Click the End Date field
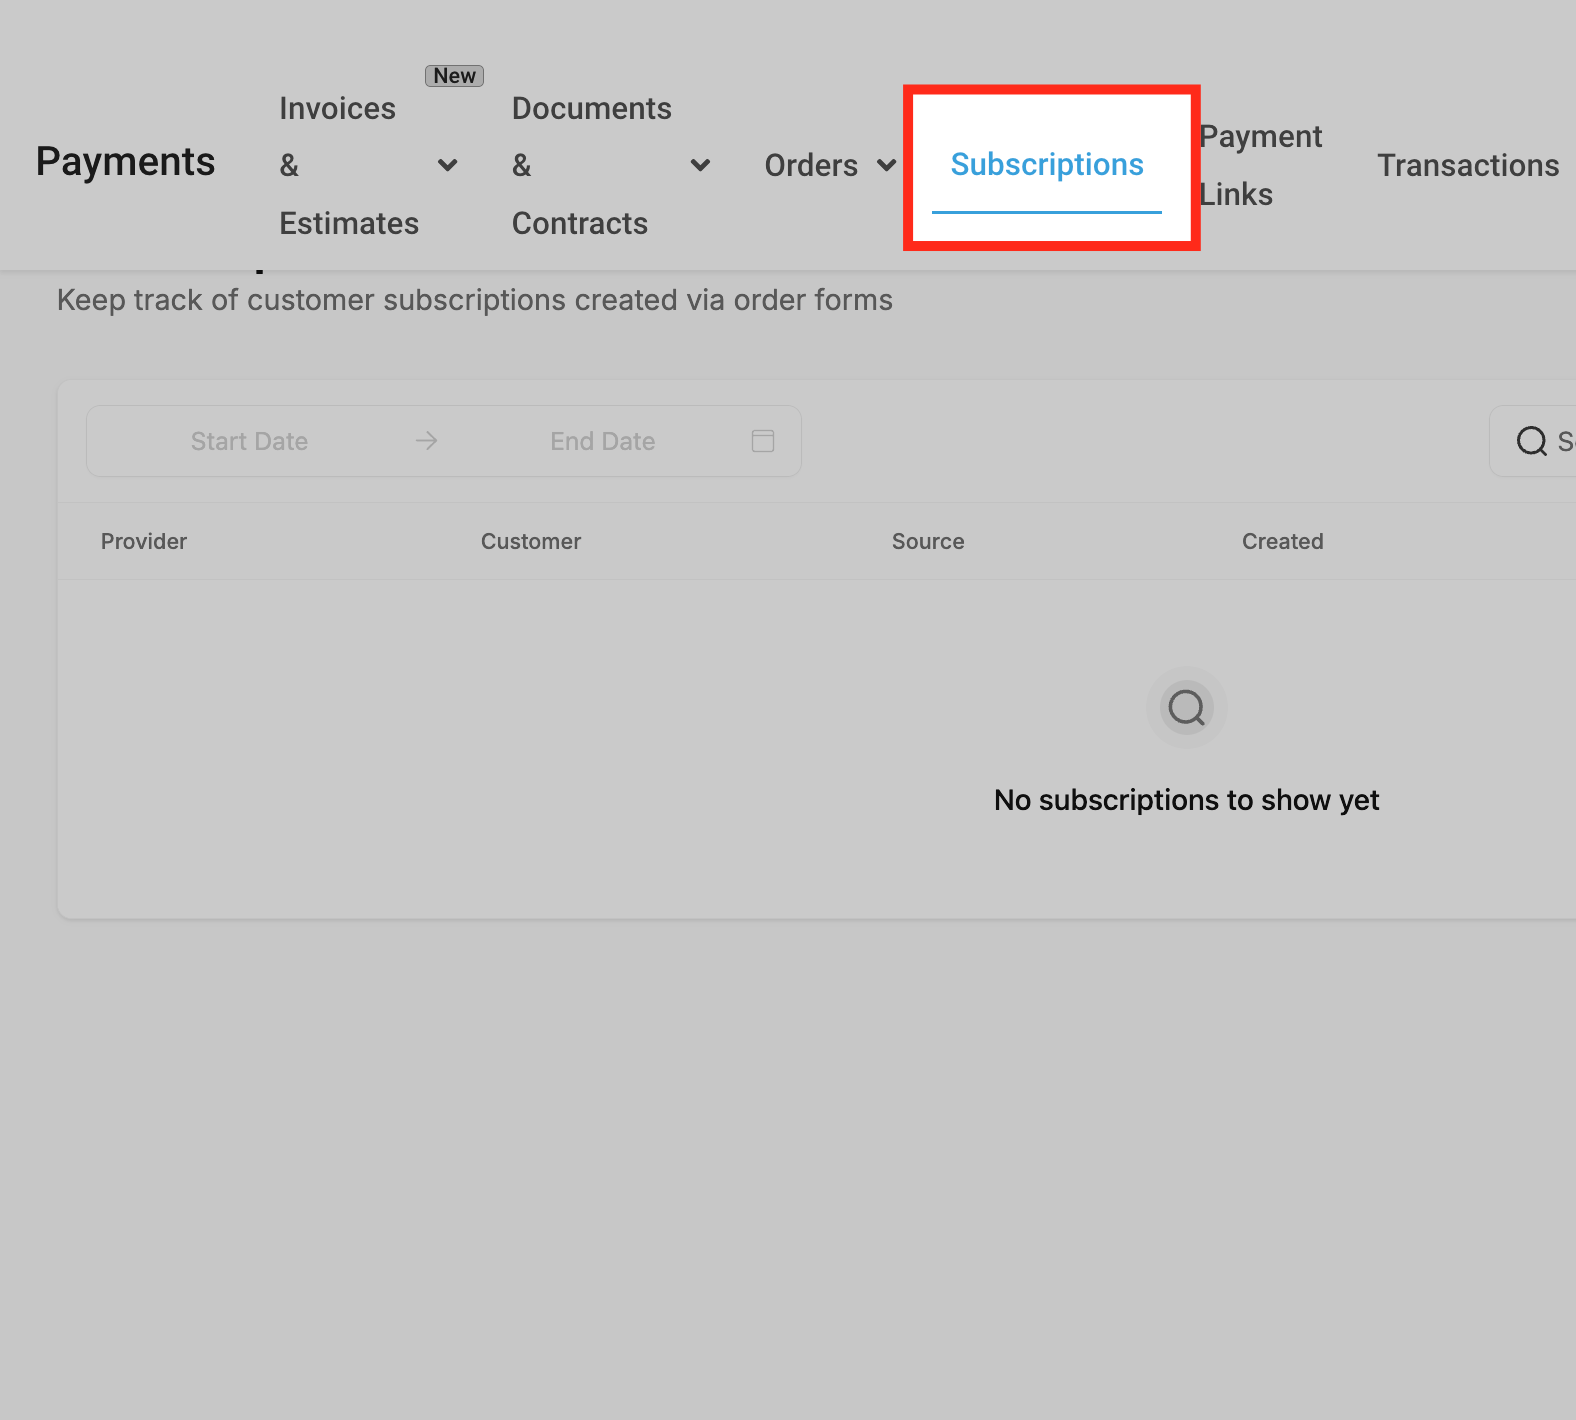Viewport: 1576px width, 1420px height. [603, 441]
